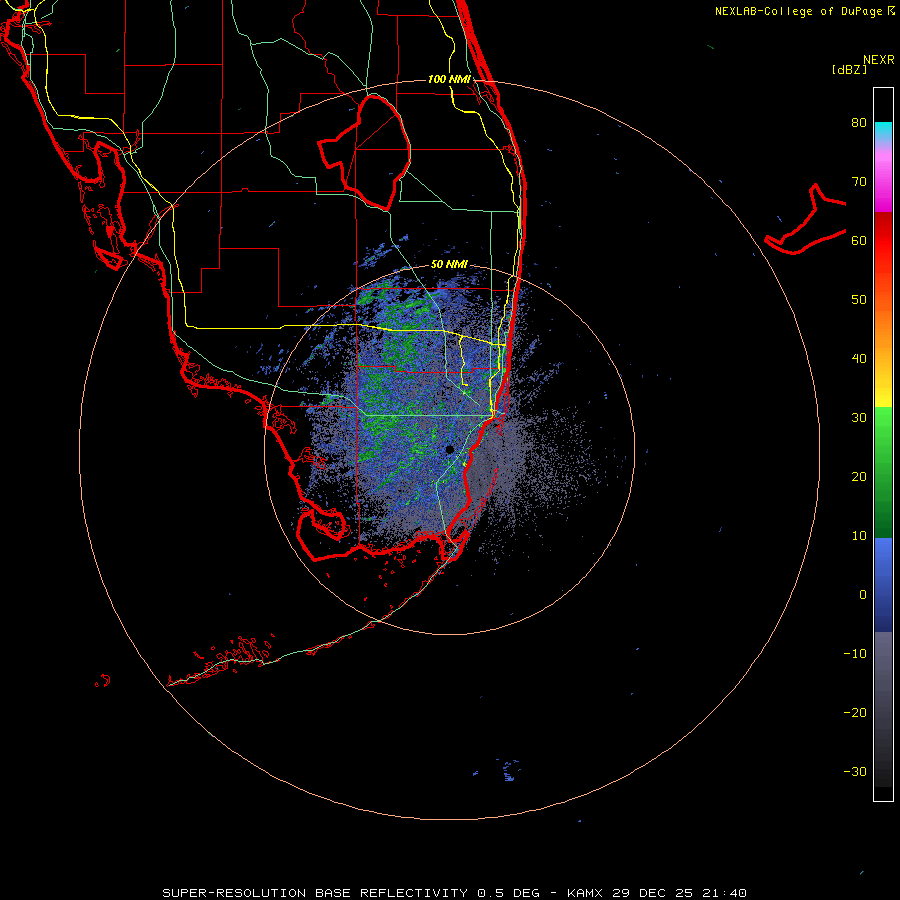Click the NEXLAB-College of DuPage label
The width and height of the screenshot is (900, 900).
pos(798,11)
